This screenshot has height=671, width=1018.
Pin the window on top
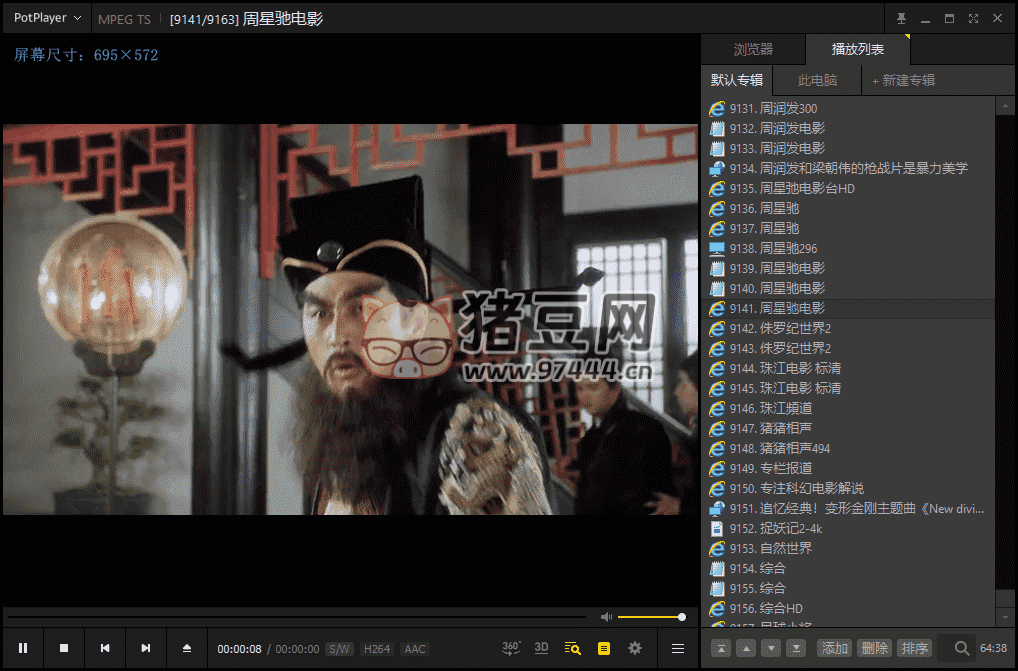901,19
